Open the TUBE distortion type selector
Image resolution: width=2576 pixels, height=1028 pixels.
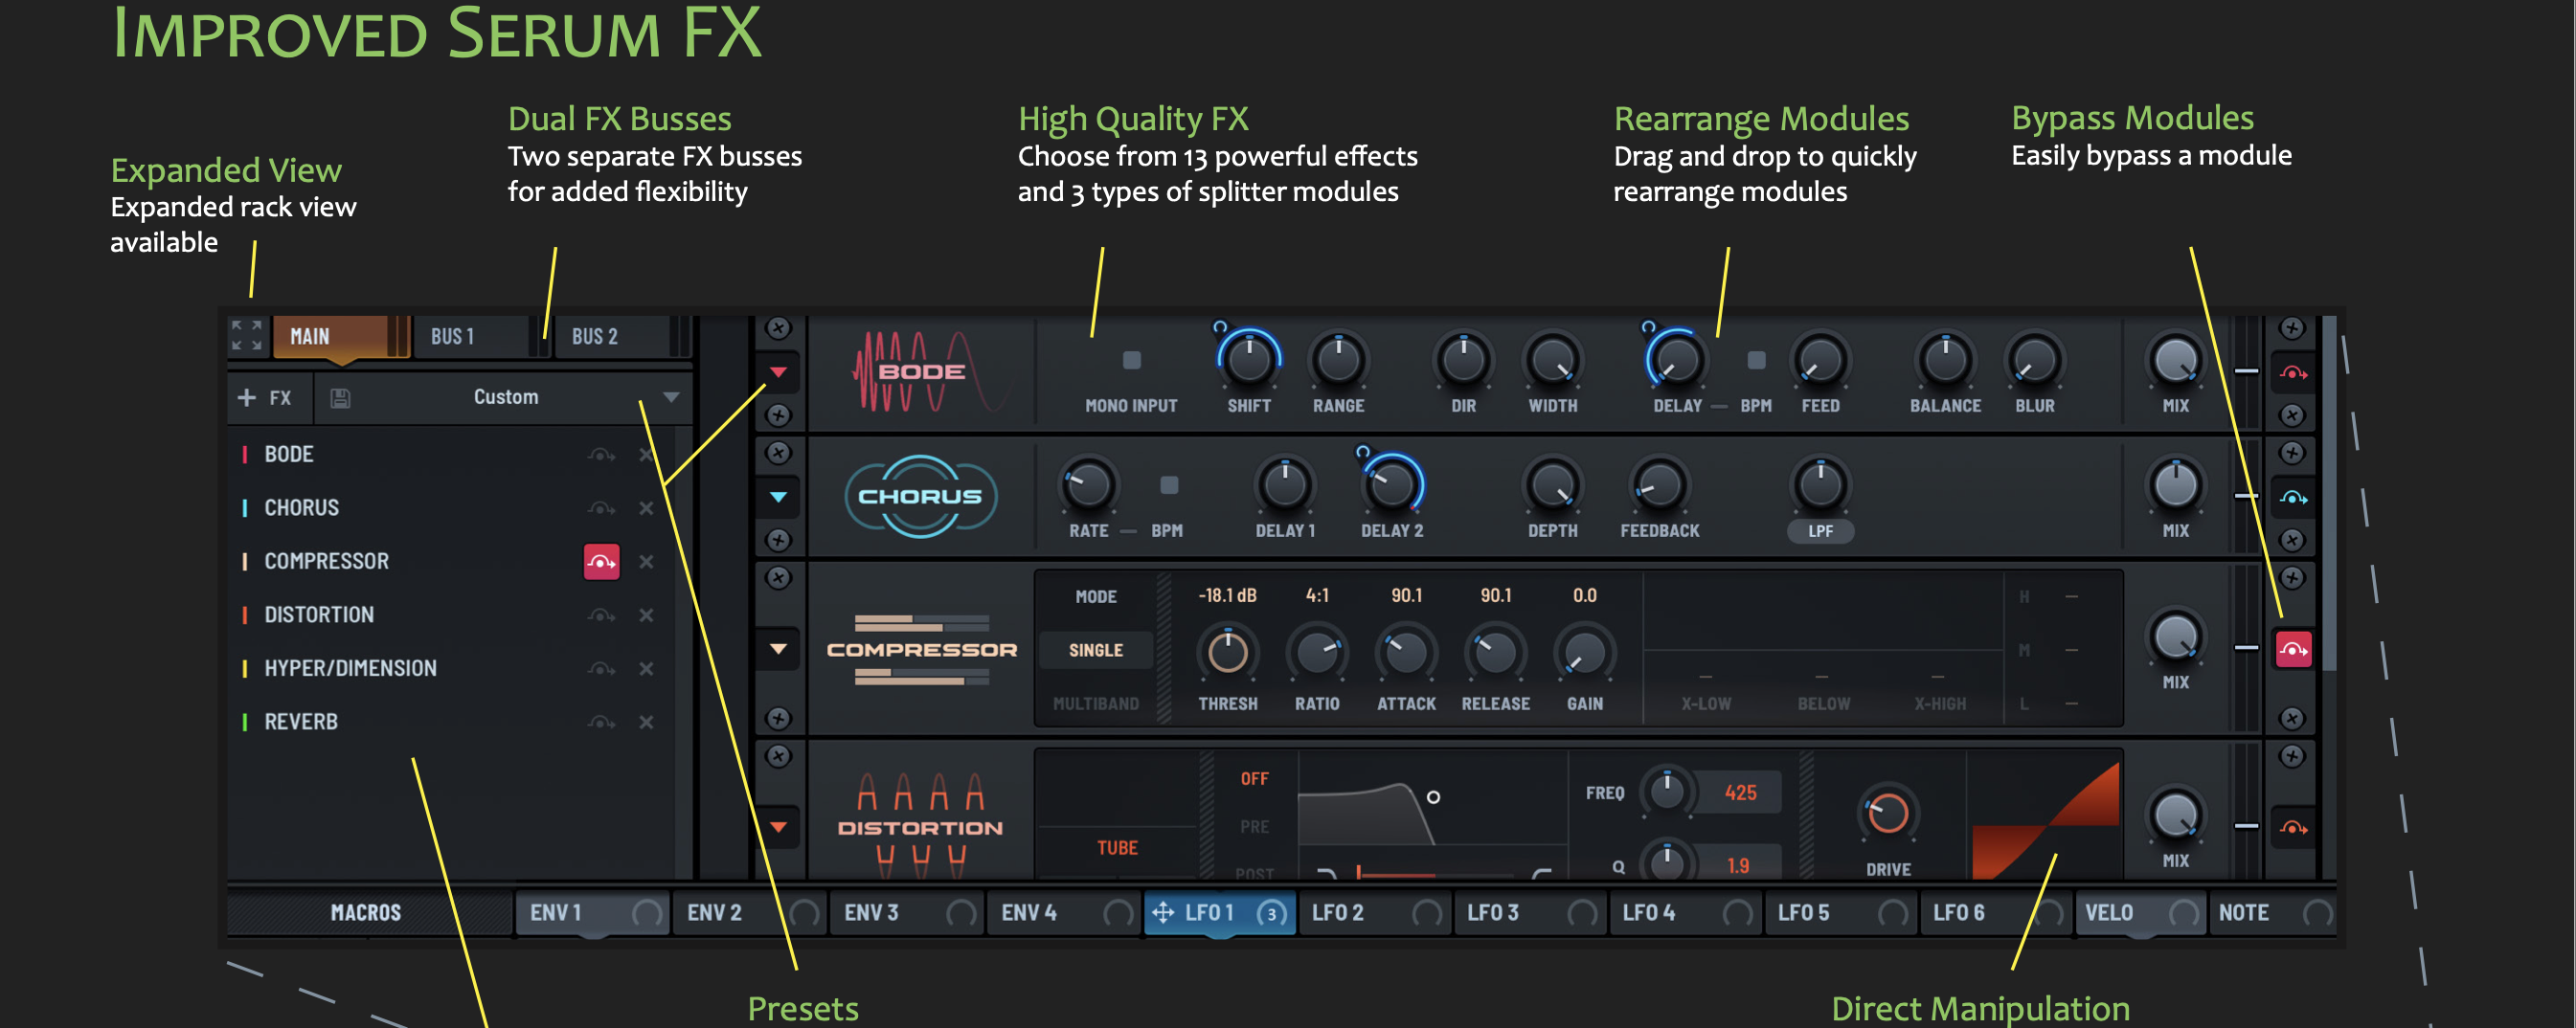1117,848
